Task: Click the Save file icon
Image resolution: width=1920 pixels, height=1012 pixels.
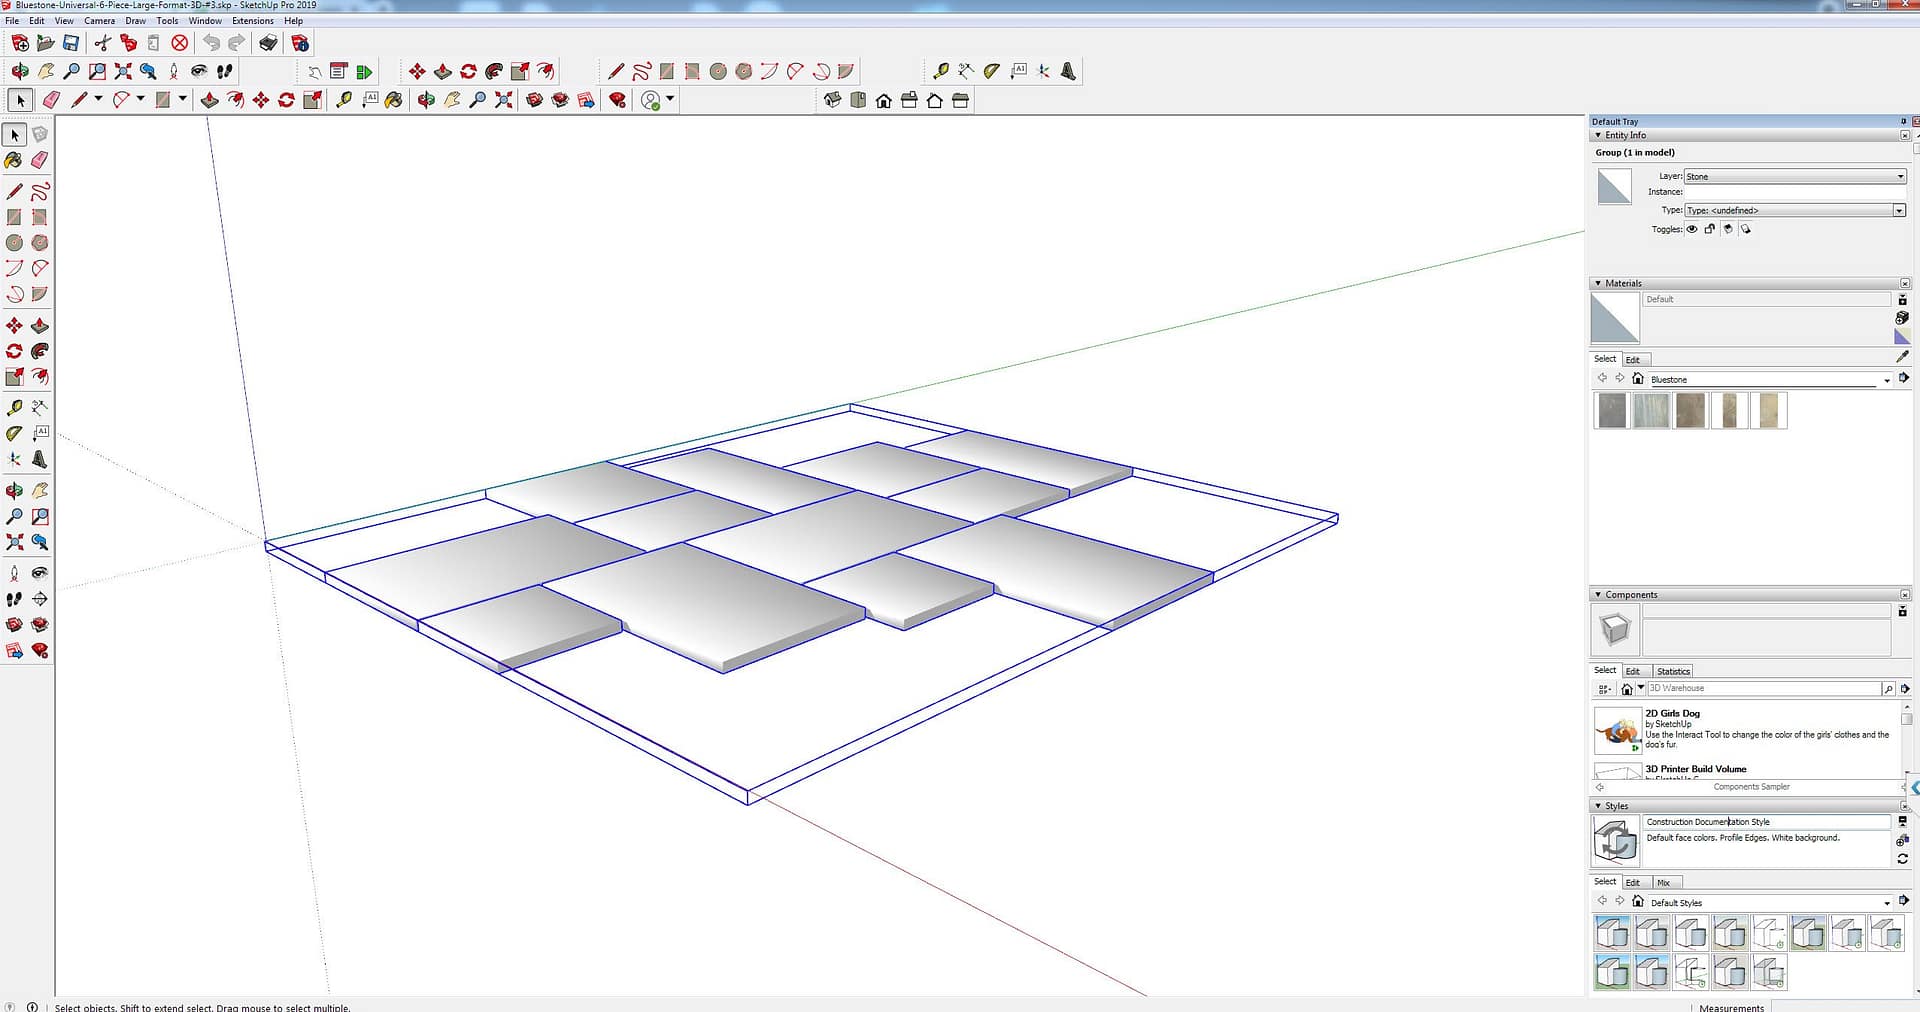Action: 71,43
